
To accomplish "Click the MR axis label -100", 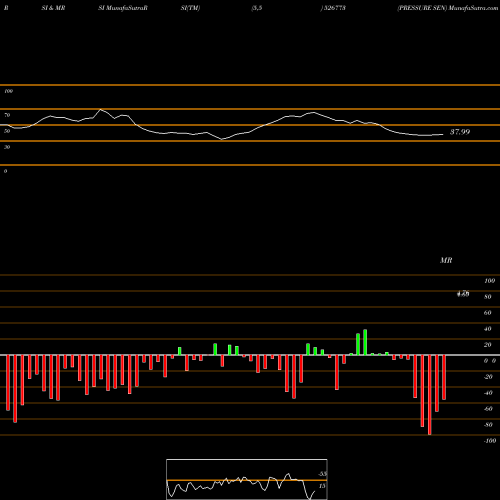I will coord(490,441).
